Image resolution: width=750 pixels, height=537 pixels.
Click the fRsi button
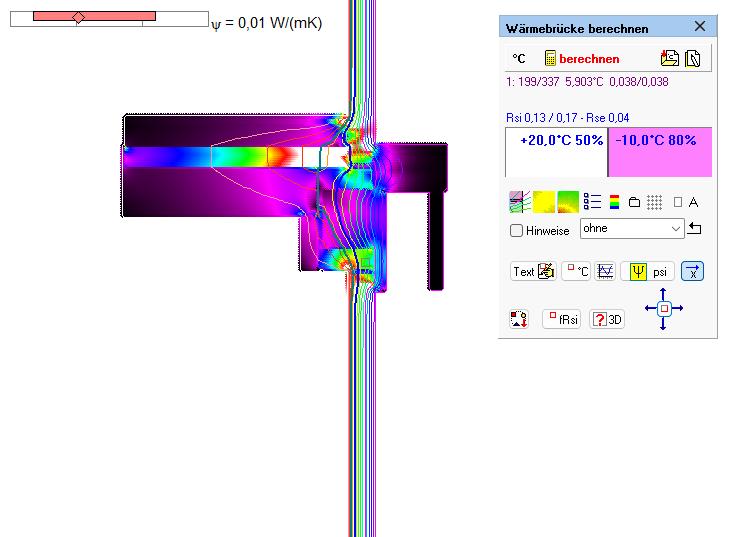click(x=562, y=319)
